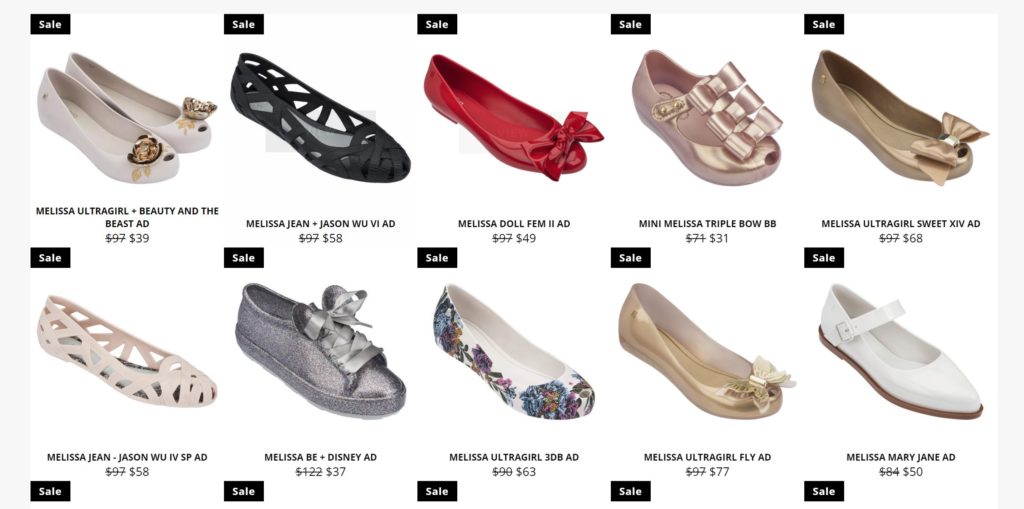
Task: Open the white Mary Jane shoe image
Action: pos(901,350)
